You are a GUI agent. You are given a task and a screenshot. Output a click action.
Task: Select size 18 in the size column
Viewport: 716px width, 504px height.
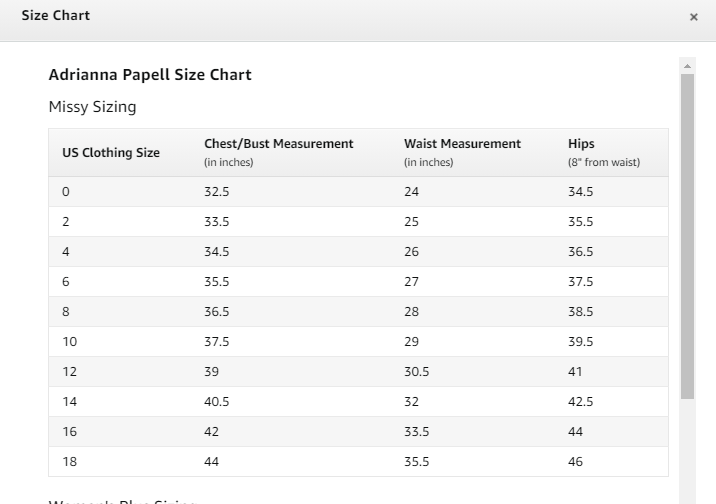pos(69,462)
